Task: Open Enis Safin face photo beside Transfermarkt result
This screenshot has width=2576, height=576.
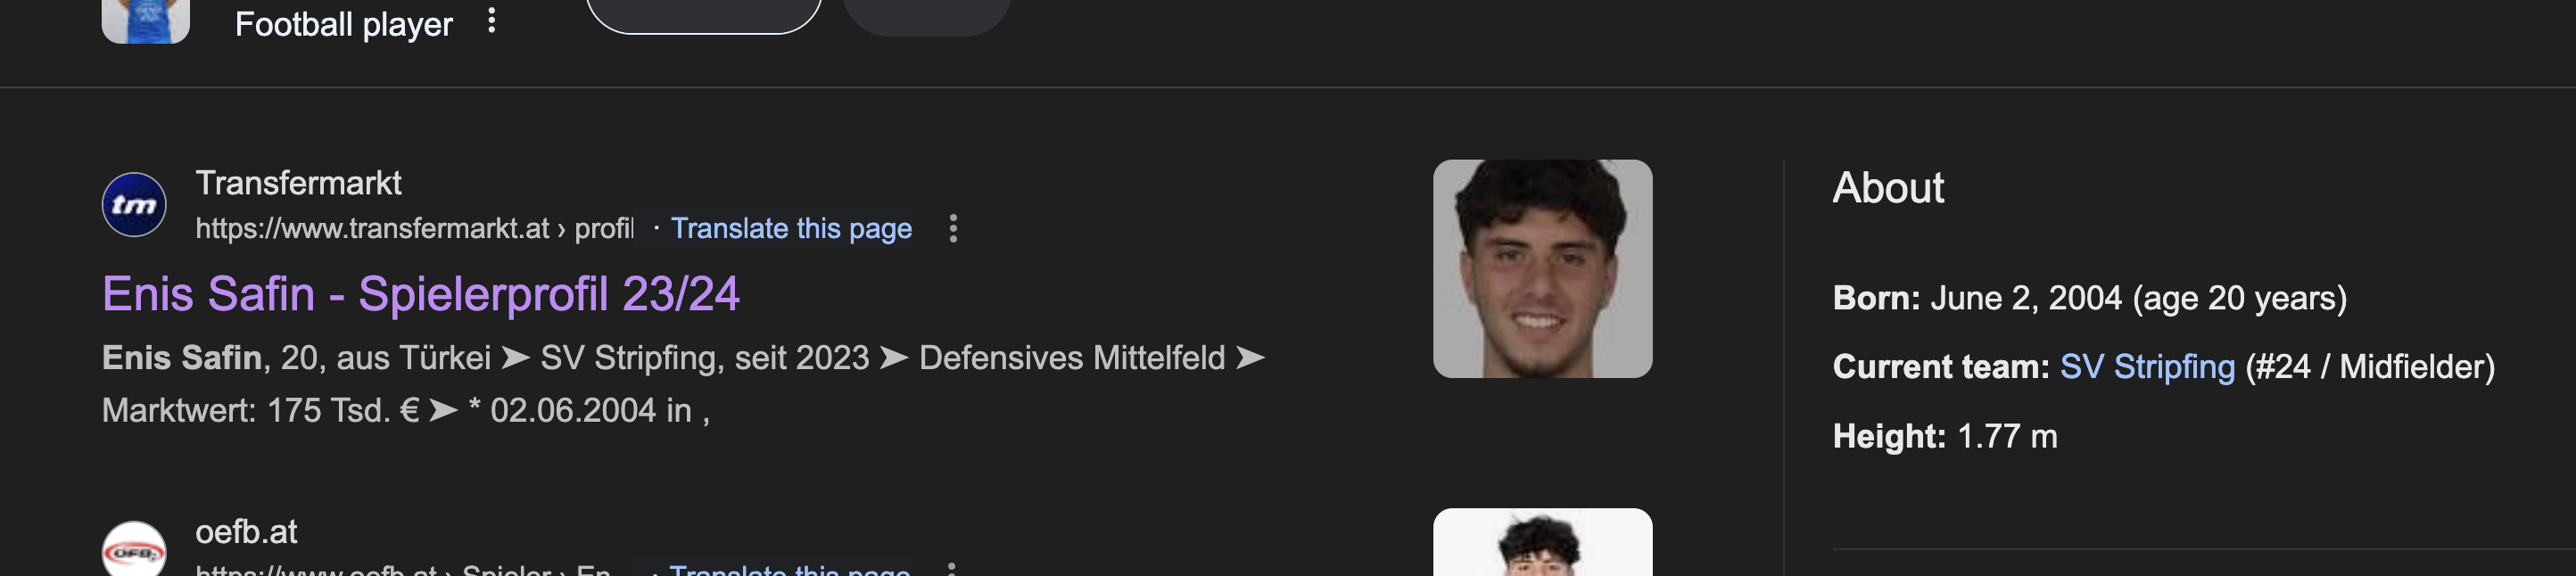Action: click(x=1542, y=269)
